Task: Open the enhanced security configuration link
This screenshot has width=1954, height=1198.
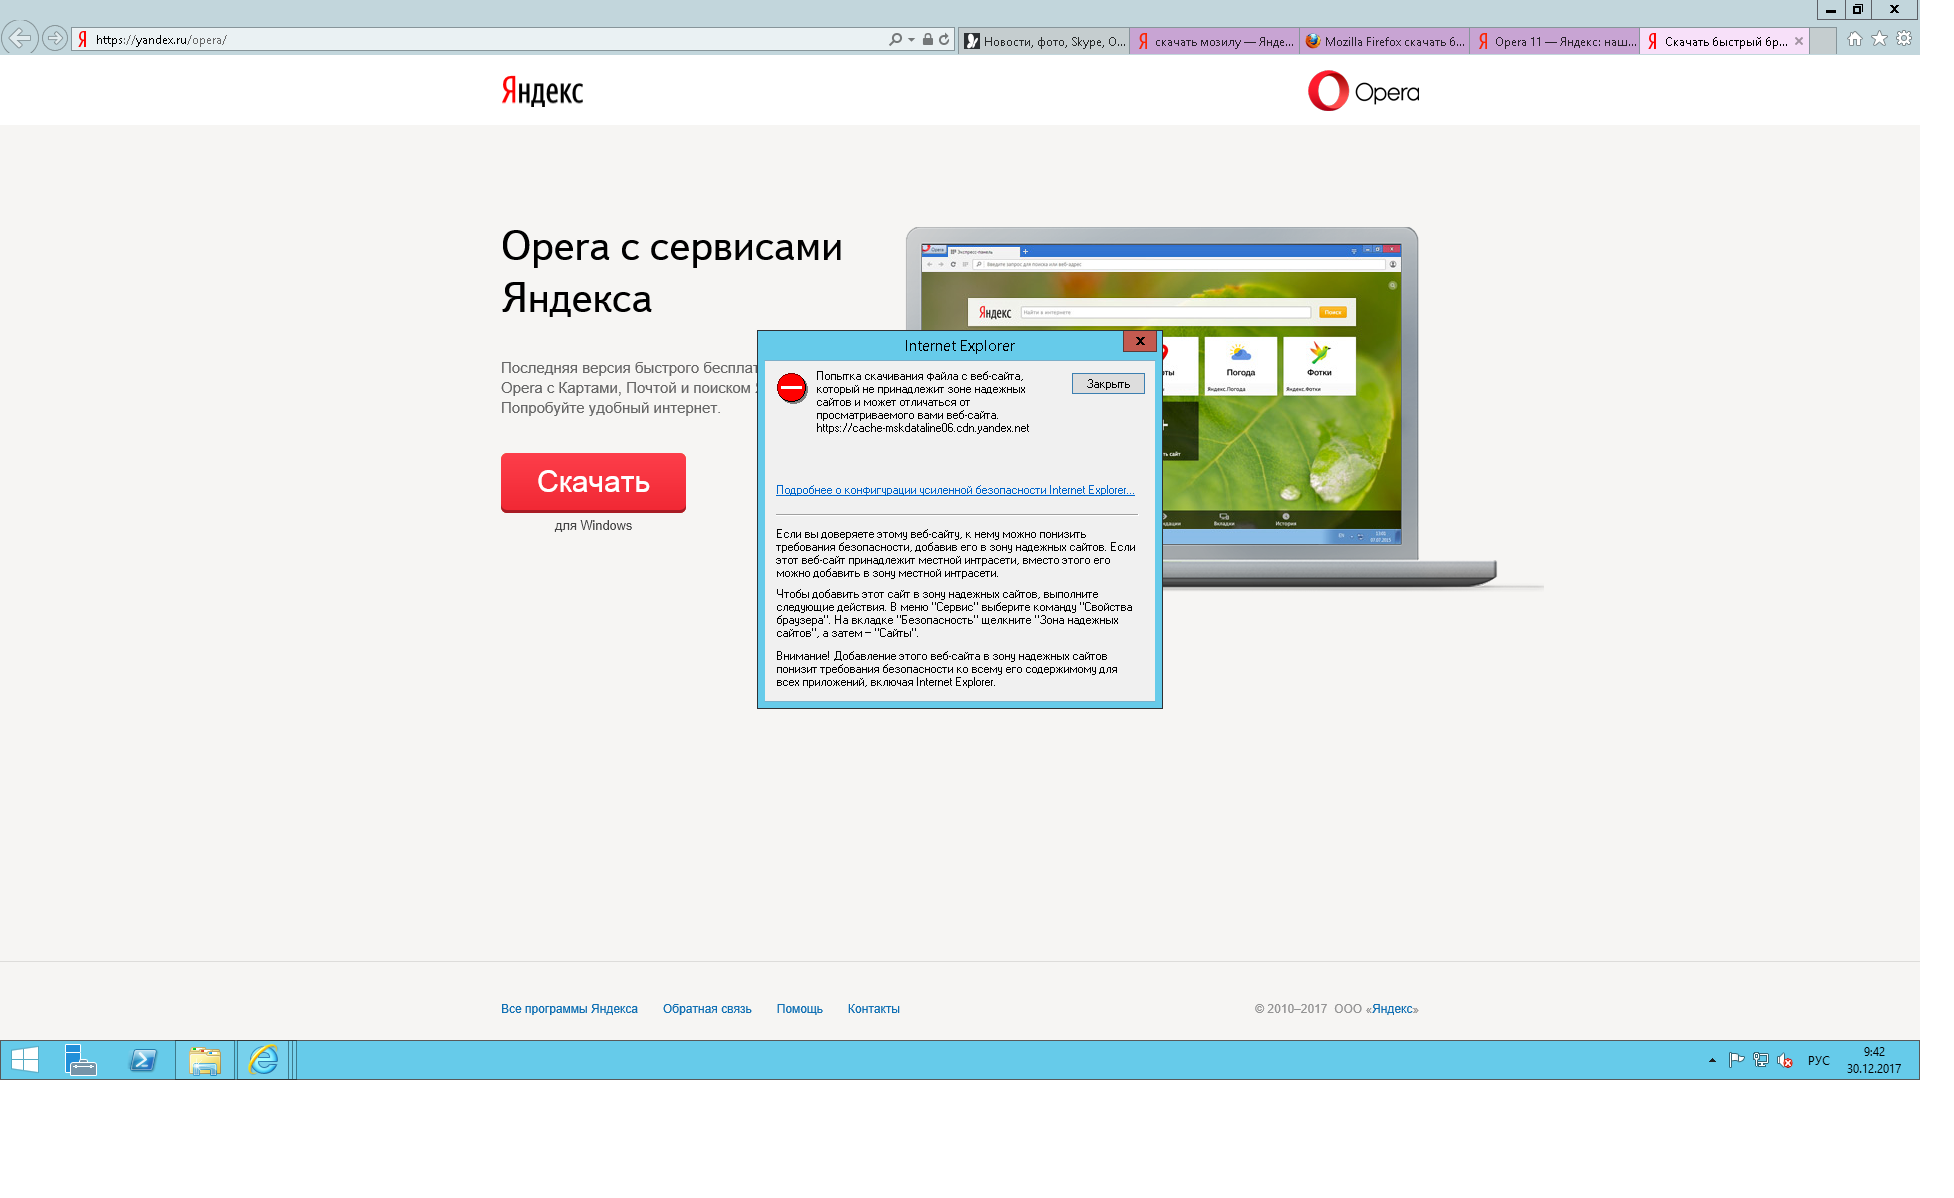Action: (x=955, y=490)
